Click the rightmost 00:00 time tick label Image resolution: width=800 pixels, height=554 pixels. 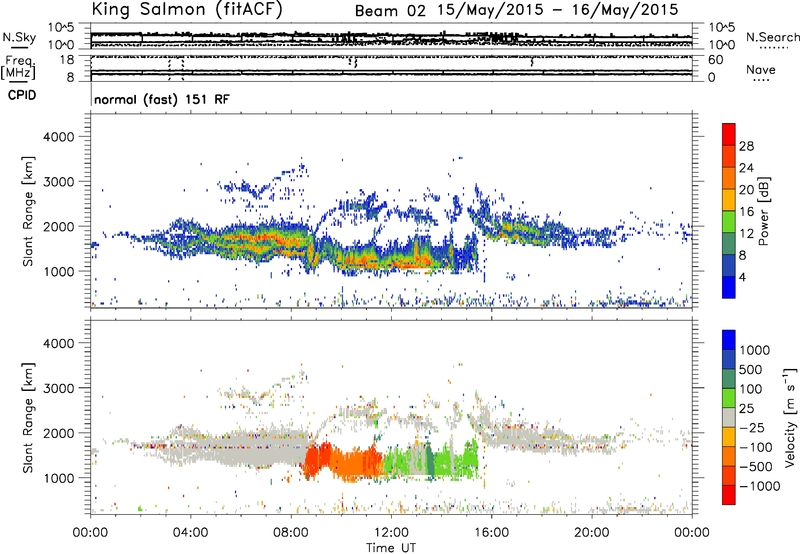(x=692, y=533)
